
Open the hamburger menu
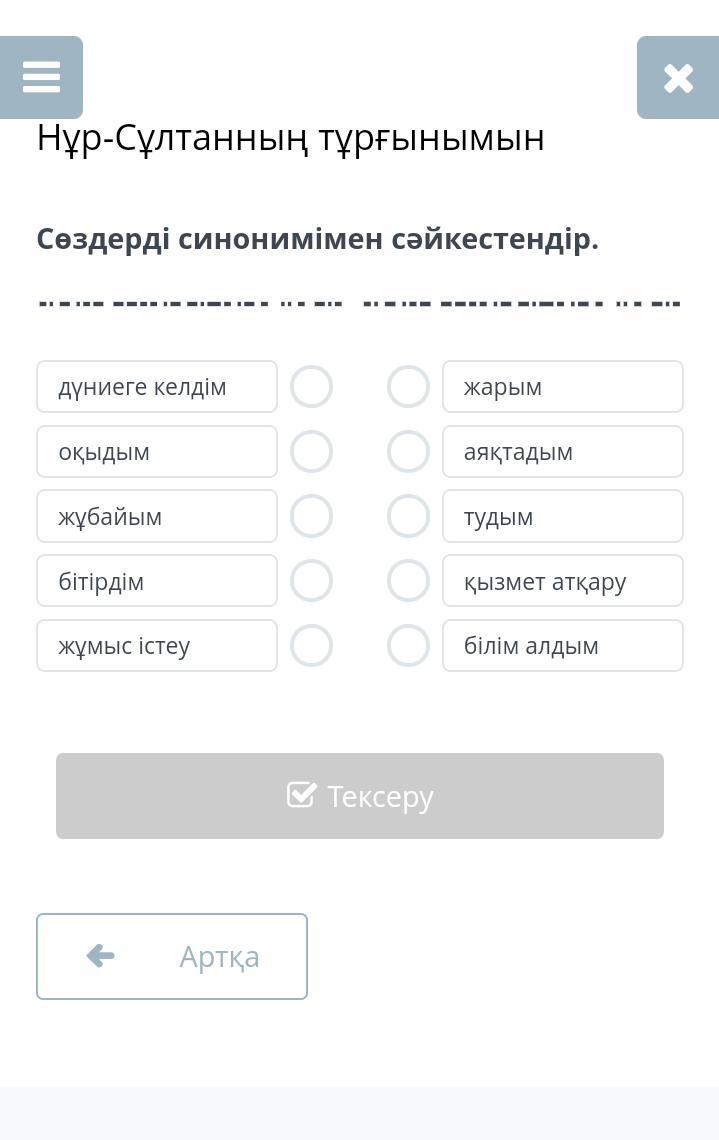pyautogui.click(x=41, y=77)
